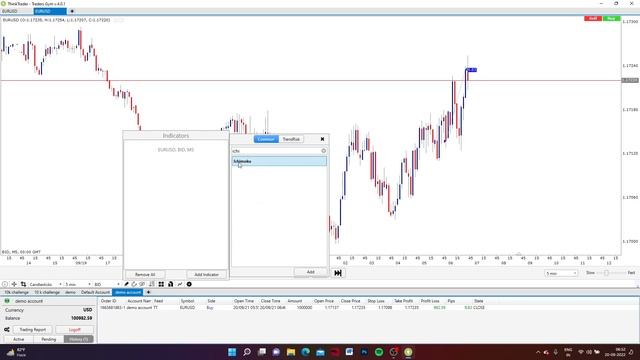The height and width of the screenshot is (360, 640).
Task: Select the pencil drawing tool
Action: click(x=127, y=284)
